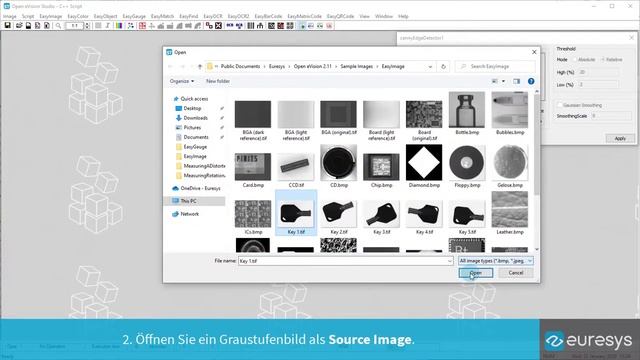The height and width of the screenshot is (360, 640).
Task: Click the Forward arrow in Open dialog
Action: pyautogui.click(x=183, y=67)
